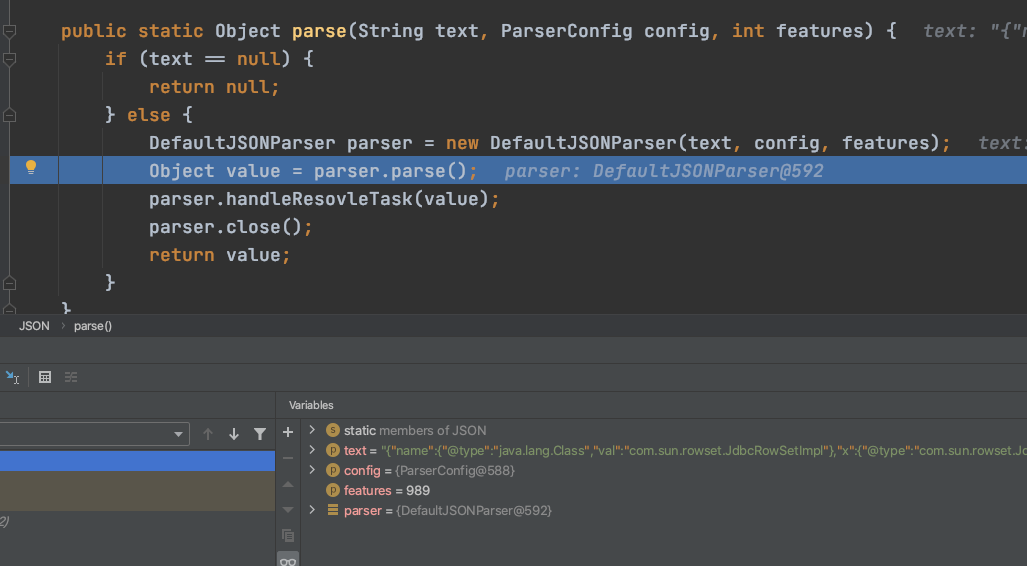
Task: Click the Run to Cursor icon
Action: 12,377
